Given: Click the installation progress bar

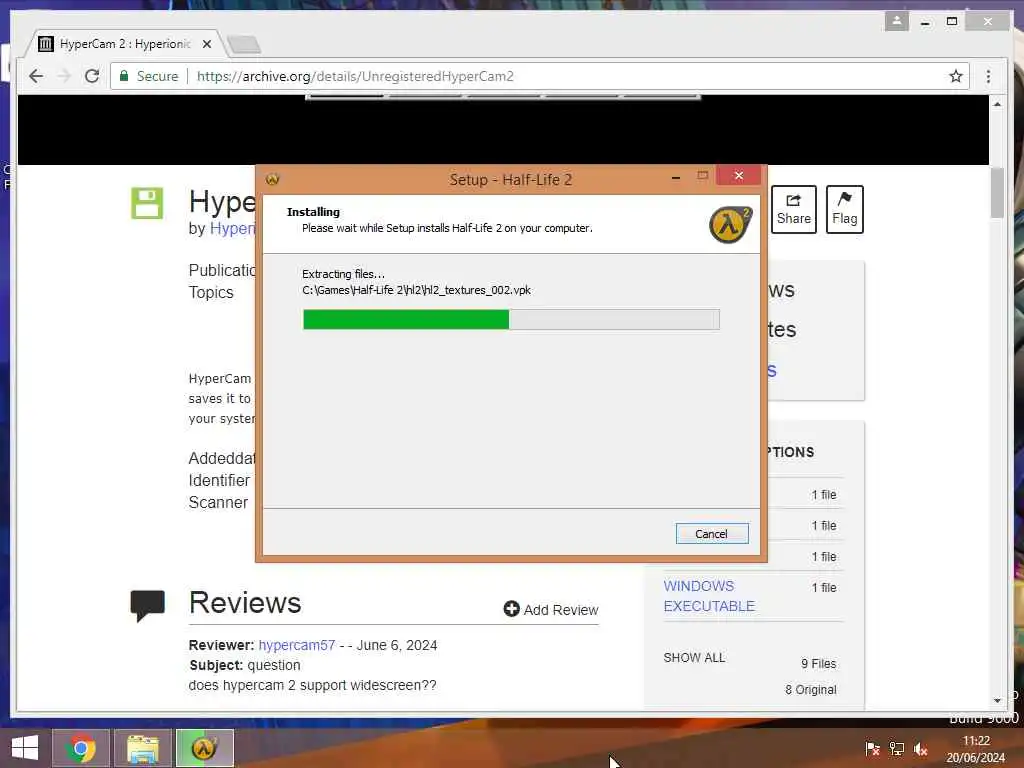Looking at the screenshot, I should tap(511, 319).
